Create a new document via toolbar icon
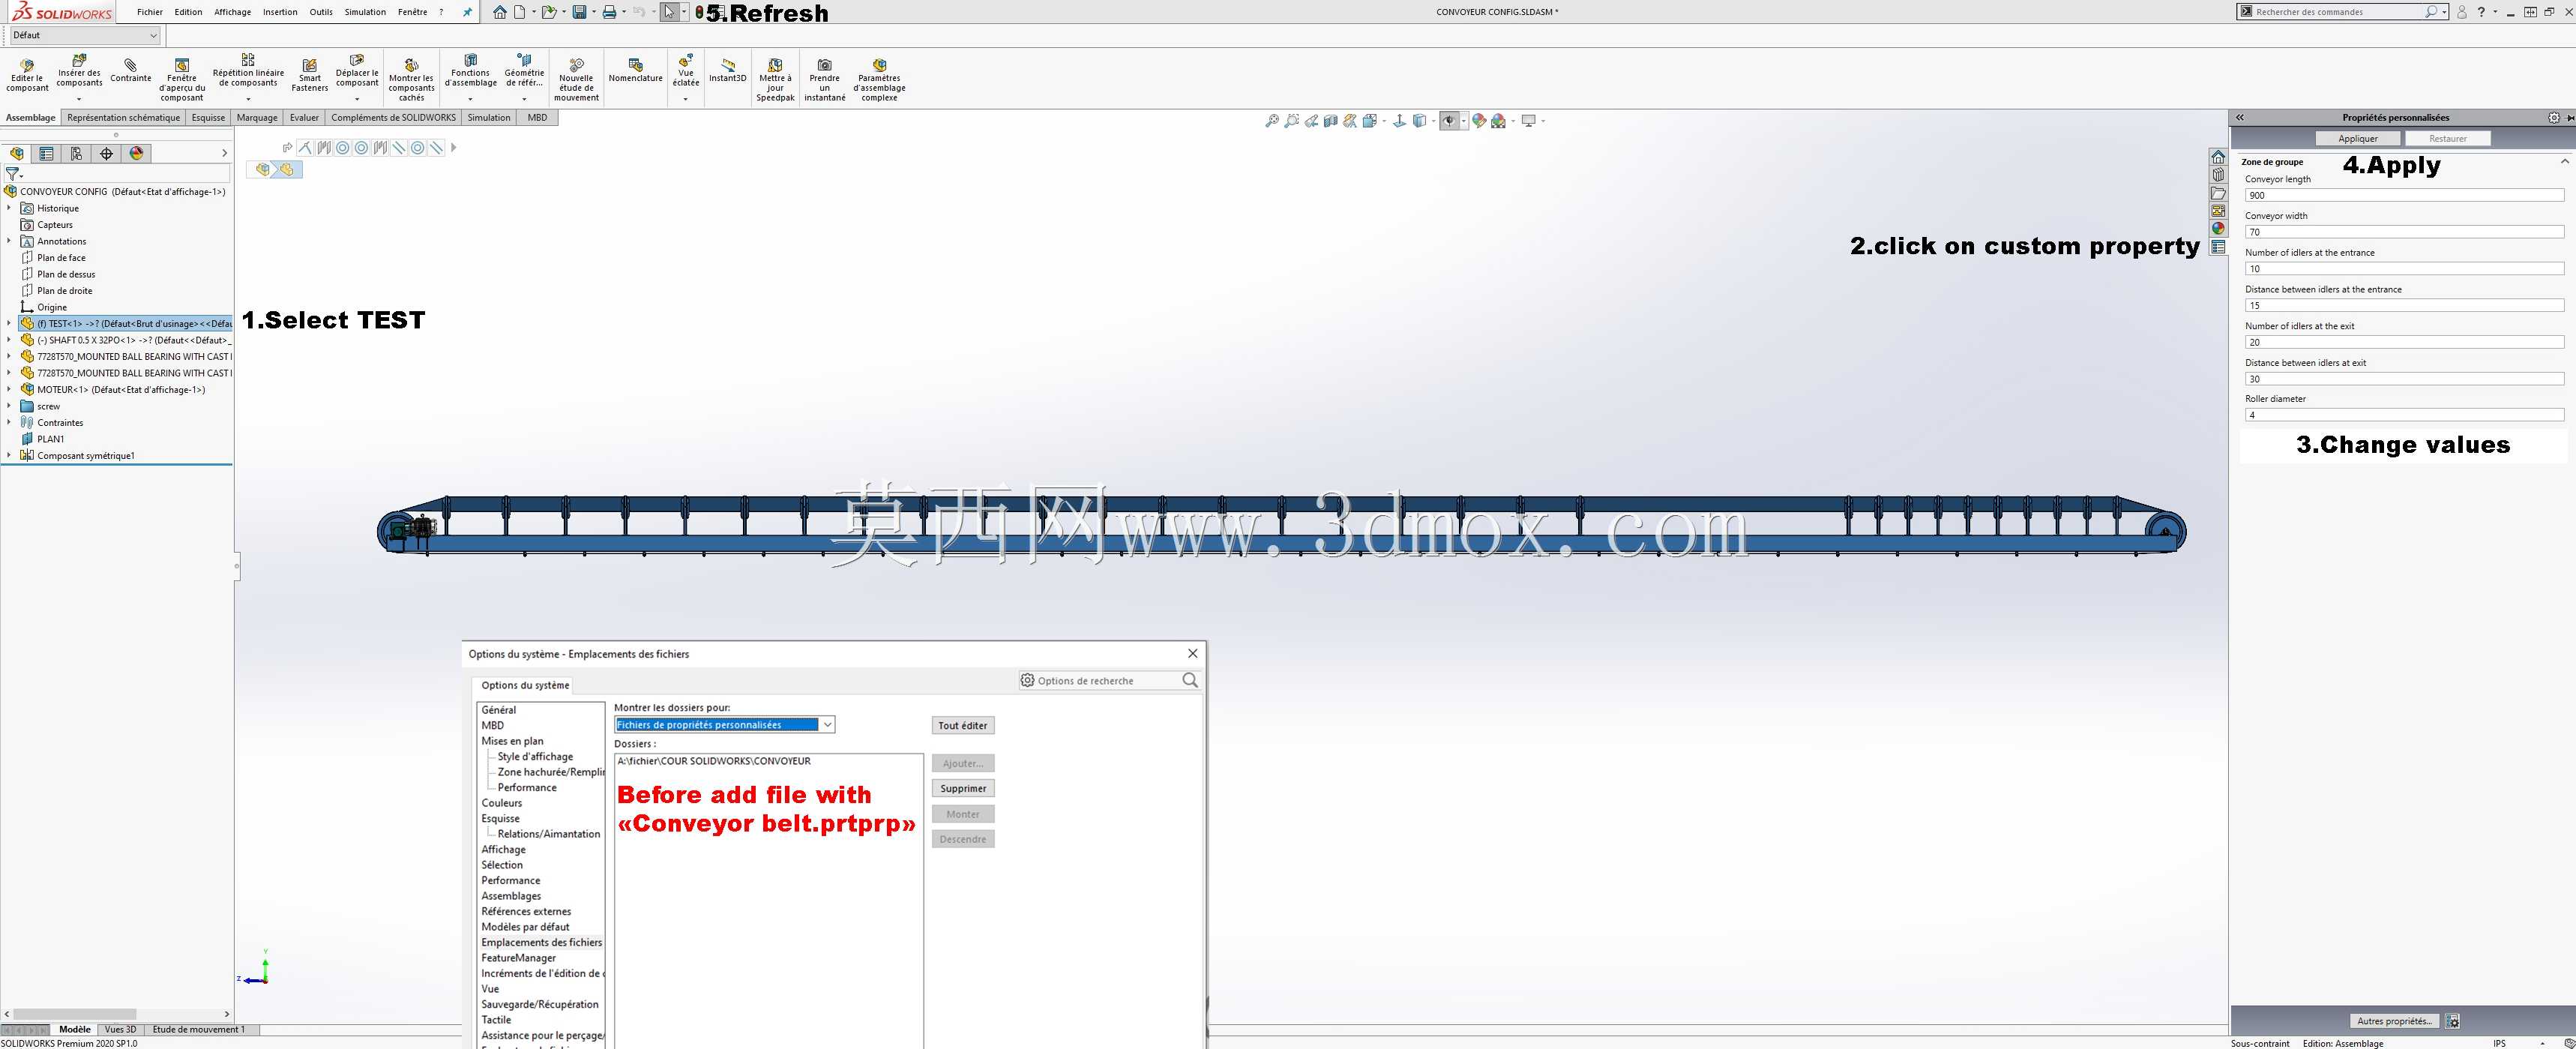Viewport: 2576px width, 1049px height. click(520, 12)
